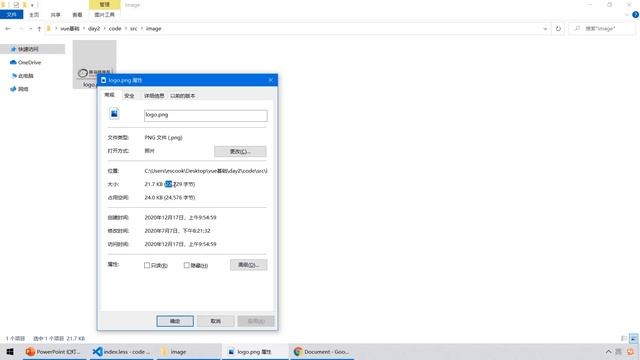640x360 pixels.
Task: Open the Explorer help icon
Action: point(636,15)
